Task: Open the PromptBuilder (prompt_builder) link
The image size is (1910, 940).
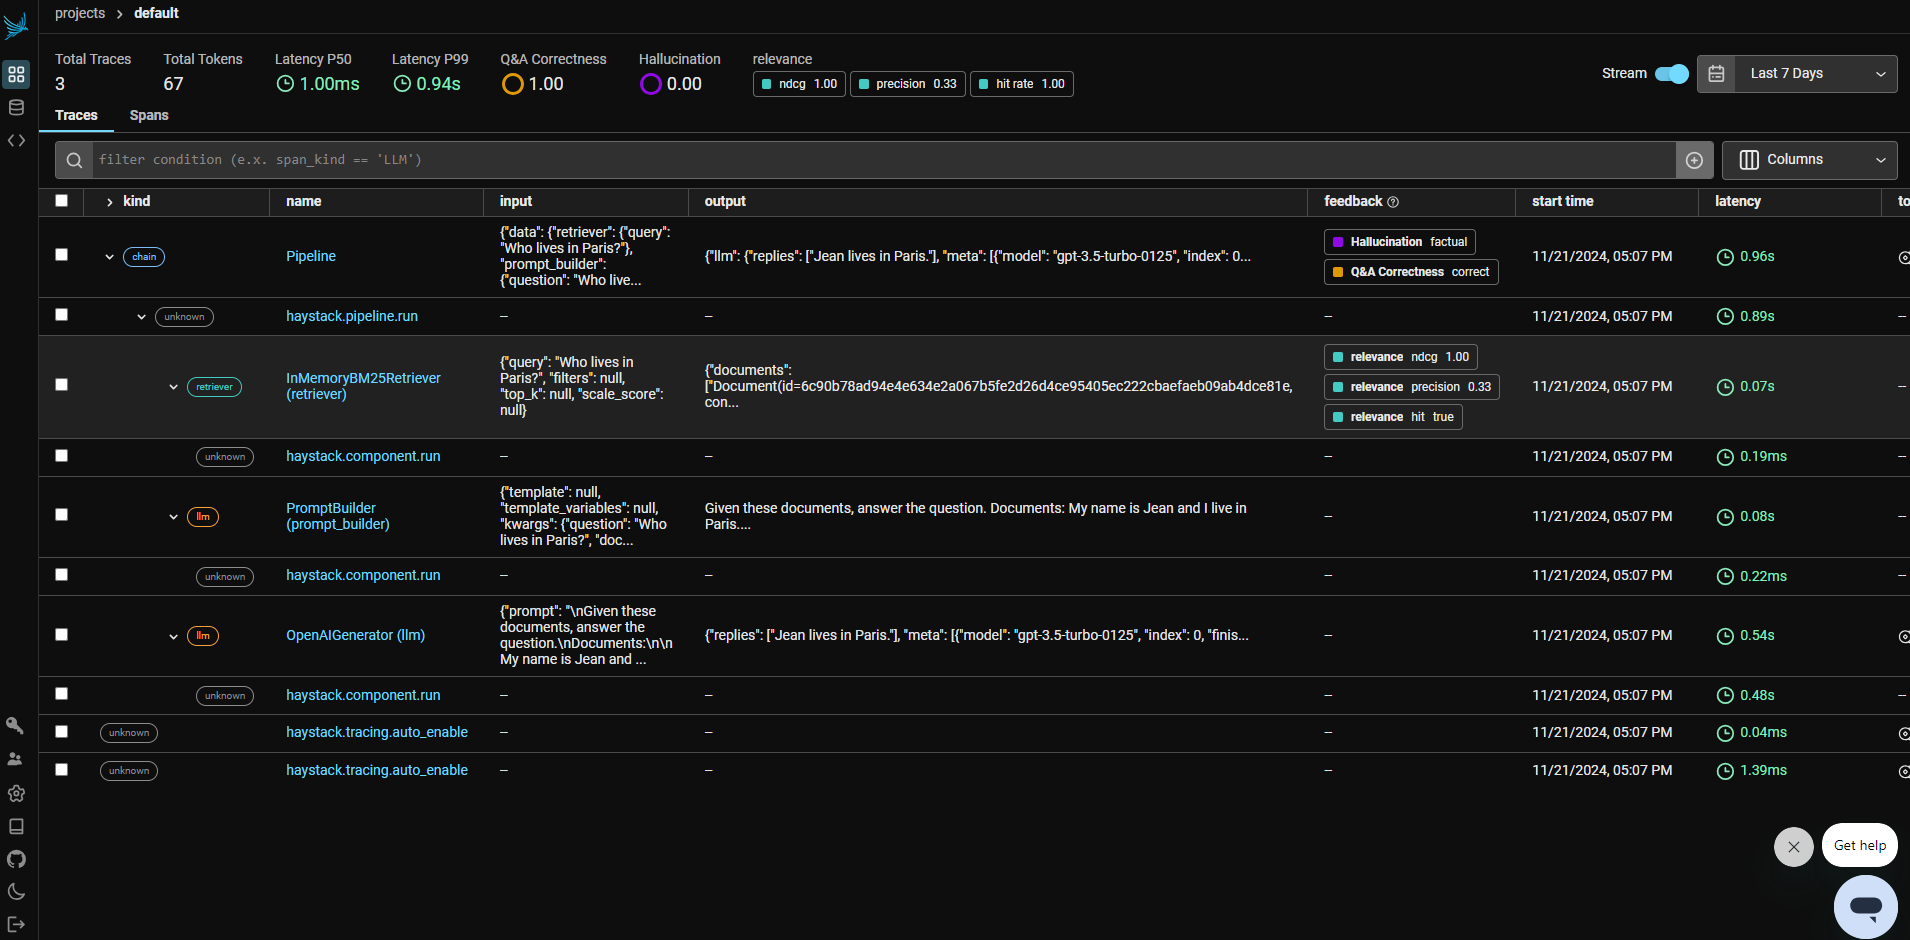Action: pyautogui.click(x=338, y=517)
